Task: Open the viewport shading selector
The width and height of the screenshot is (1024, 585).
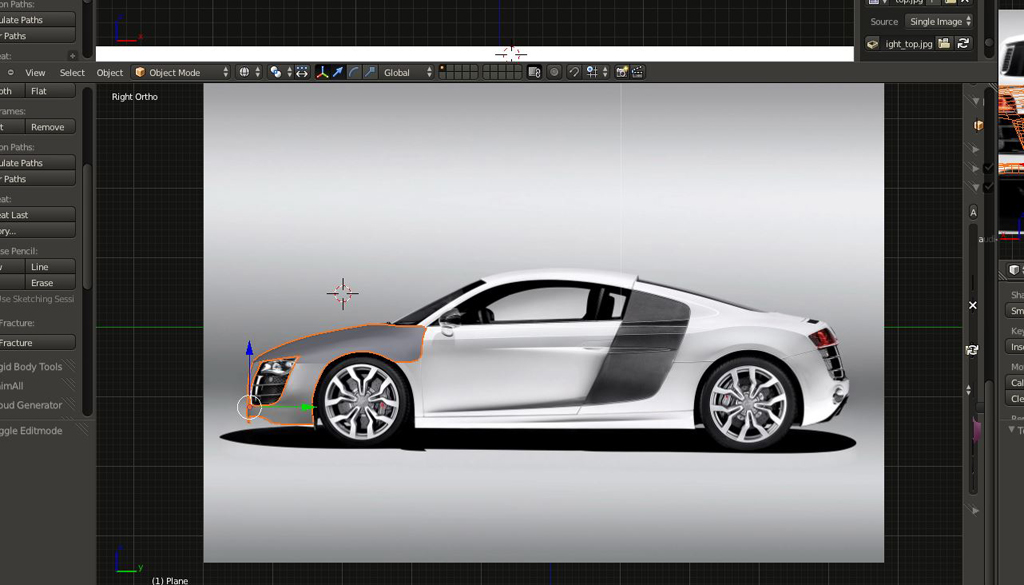Action: pos(249,72)
